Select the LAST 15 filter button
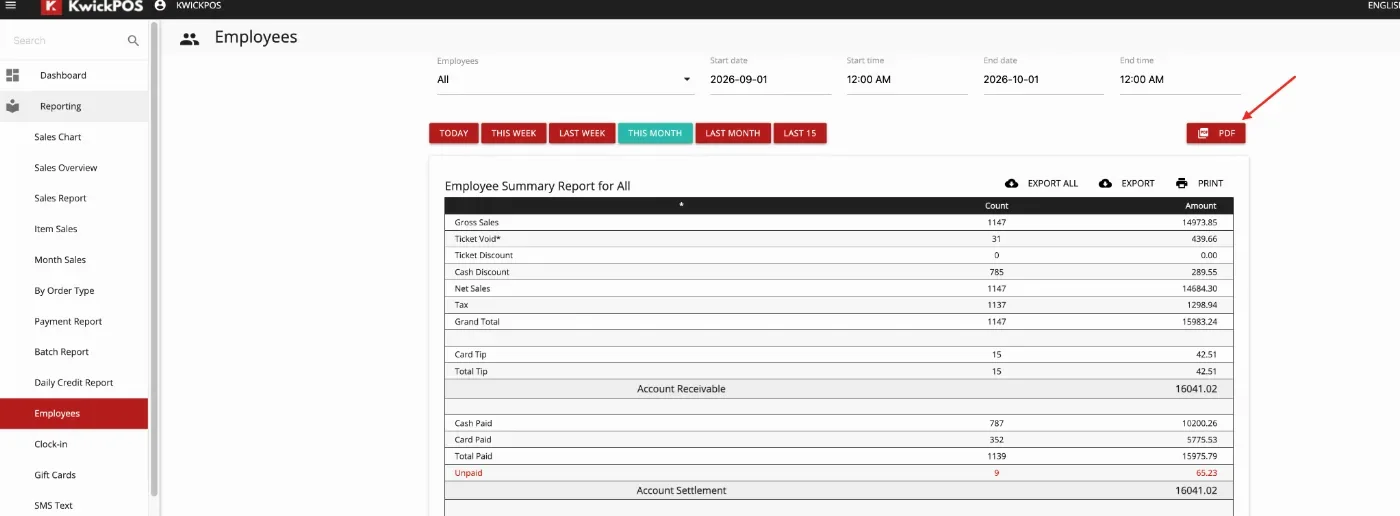The height and width of the screenshot is (516, 1400). click(800, 133)
